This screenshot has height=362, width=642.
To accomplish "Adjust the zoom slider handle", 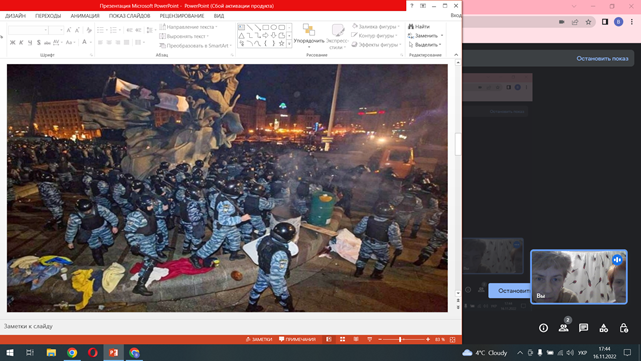I will pos(400,339).
